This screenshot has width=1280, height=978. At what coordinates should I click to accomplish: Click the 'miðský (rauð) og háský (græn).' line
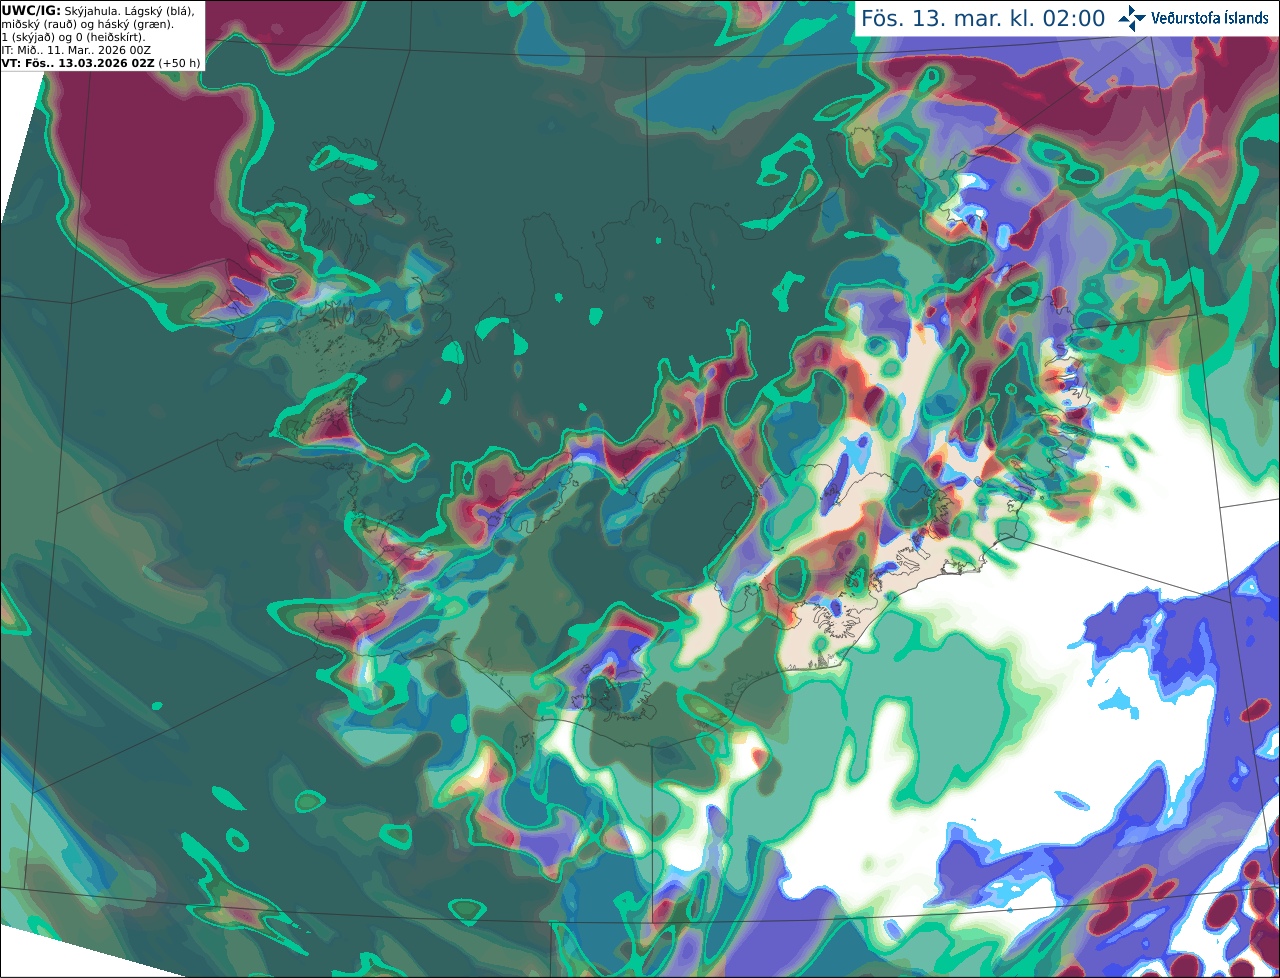(87, 24)
